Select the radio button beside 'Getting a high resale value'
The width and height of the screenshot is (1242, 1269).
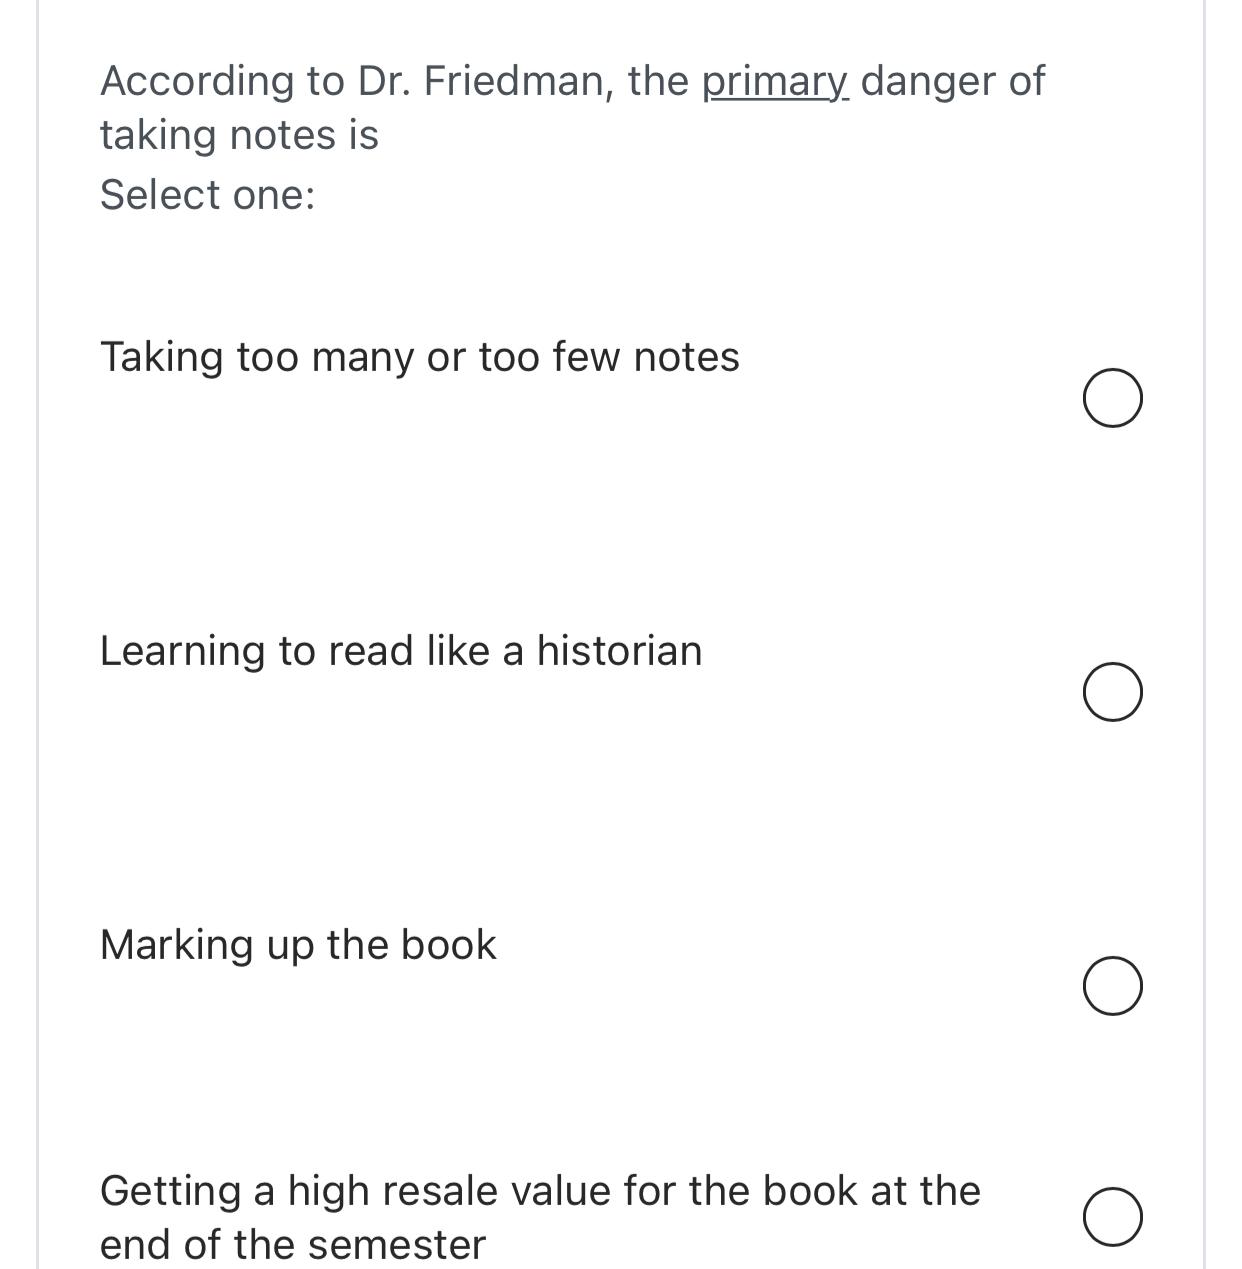tap(1113, 1218)
